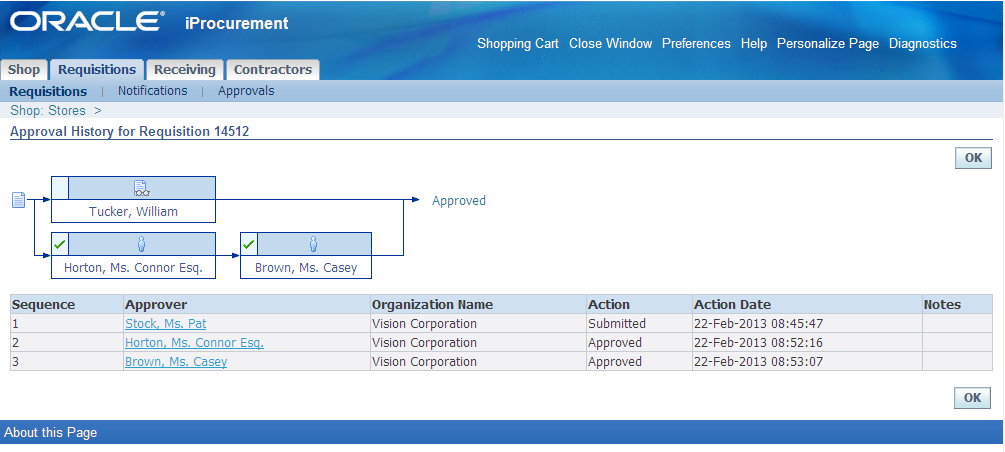Select the Notifications subtab
1005x452 pixels.
pyautogui.click(x=153, y=90)
